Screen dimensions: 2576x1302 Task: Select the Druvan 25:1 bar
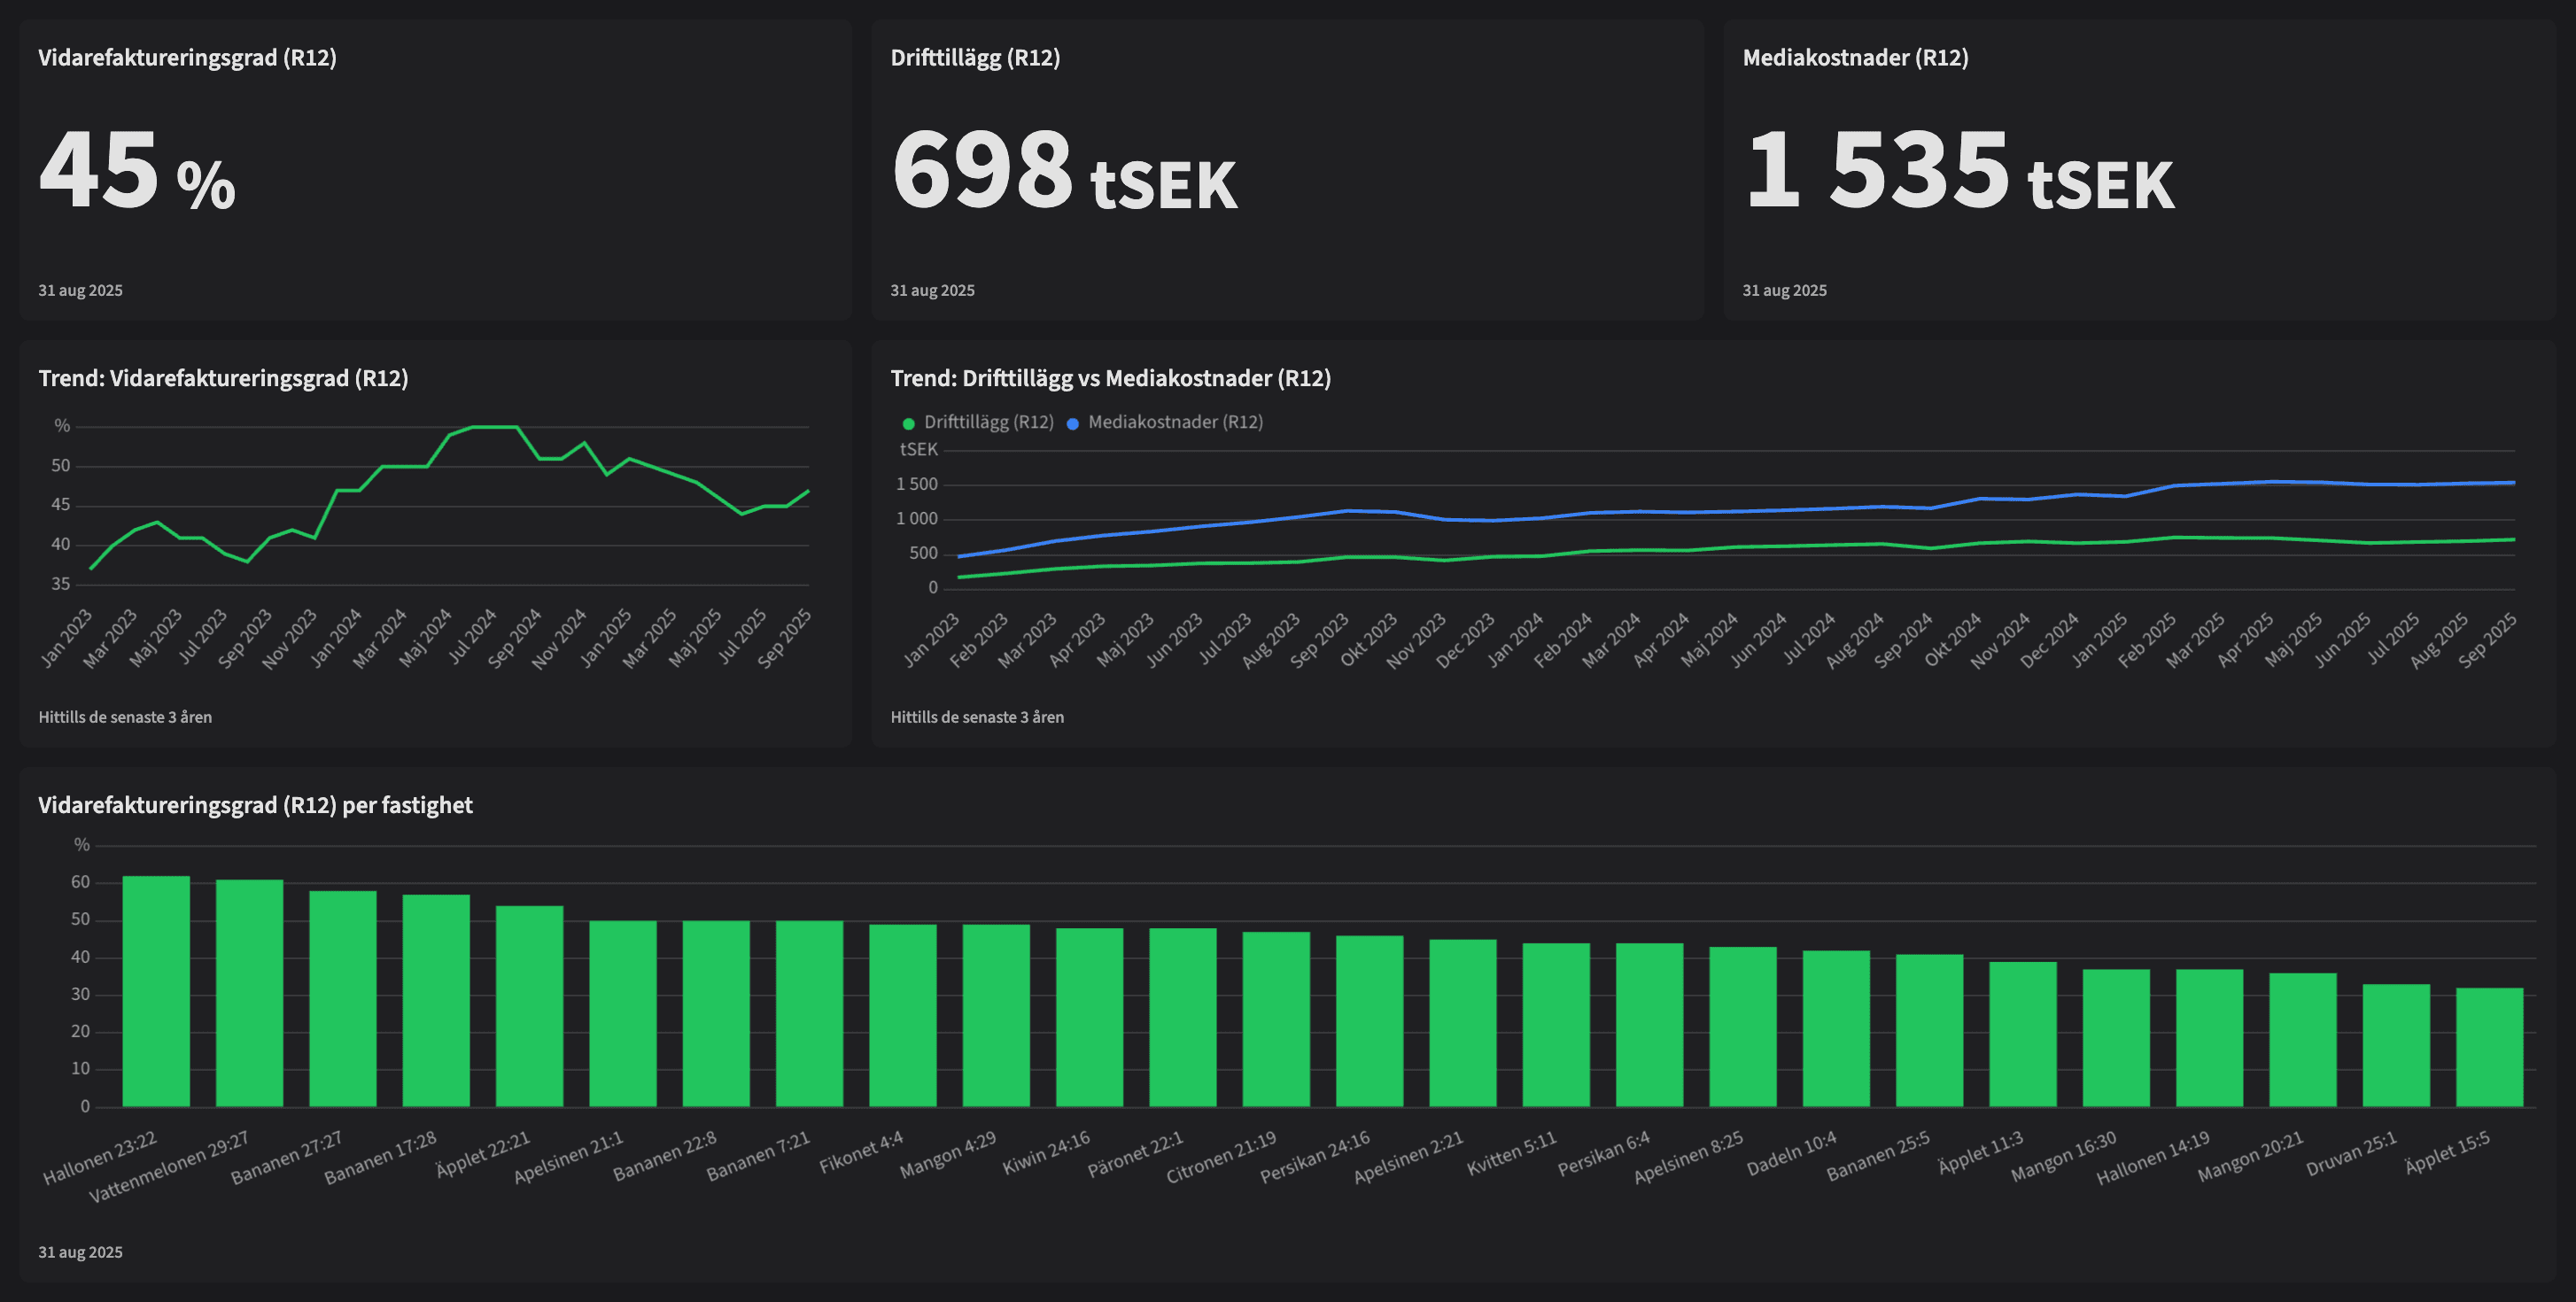coord(2396,1045)
